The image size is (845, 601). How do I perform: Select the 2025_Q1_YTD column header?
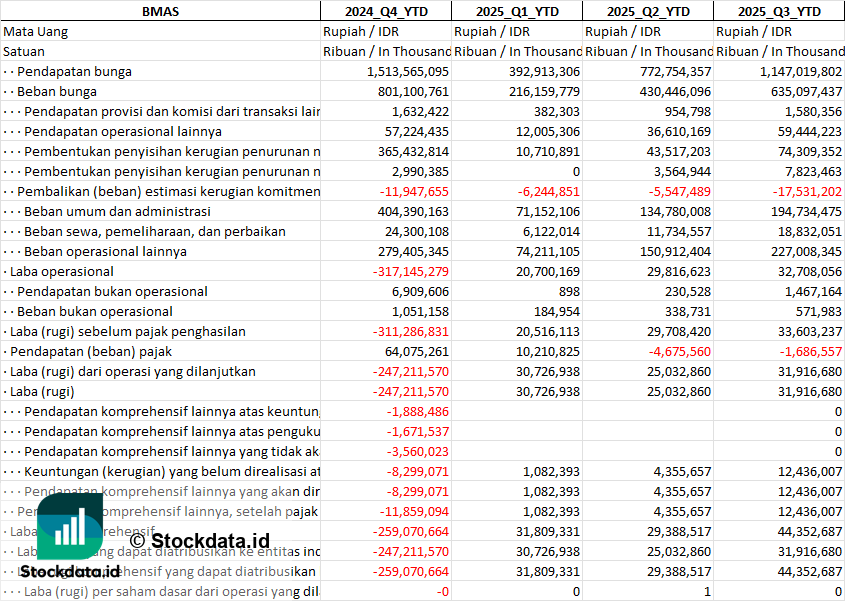(x=517, y=11)
